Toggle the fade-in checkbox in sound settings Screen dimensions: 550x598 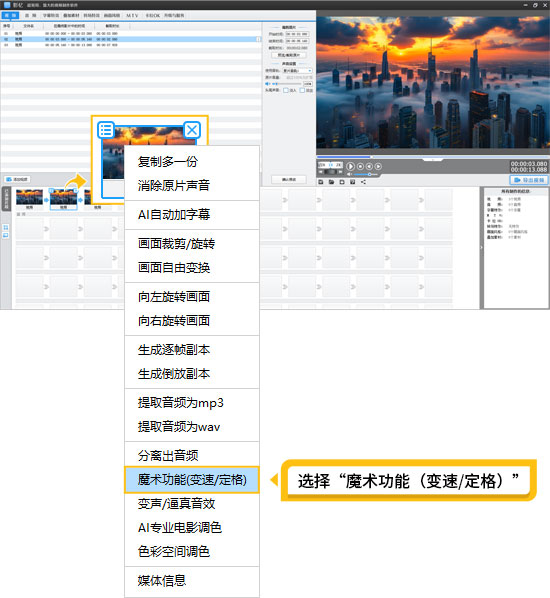click(x=286, y=90)
